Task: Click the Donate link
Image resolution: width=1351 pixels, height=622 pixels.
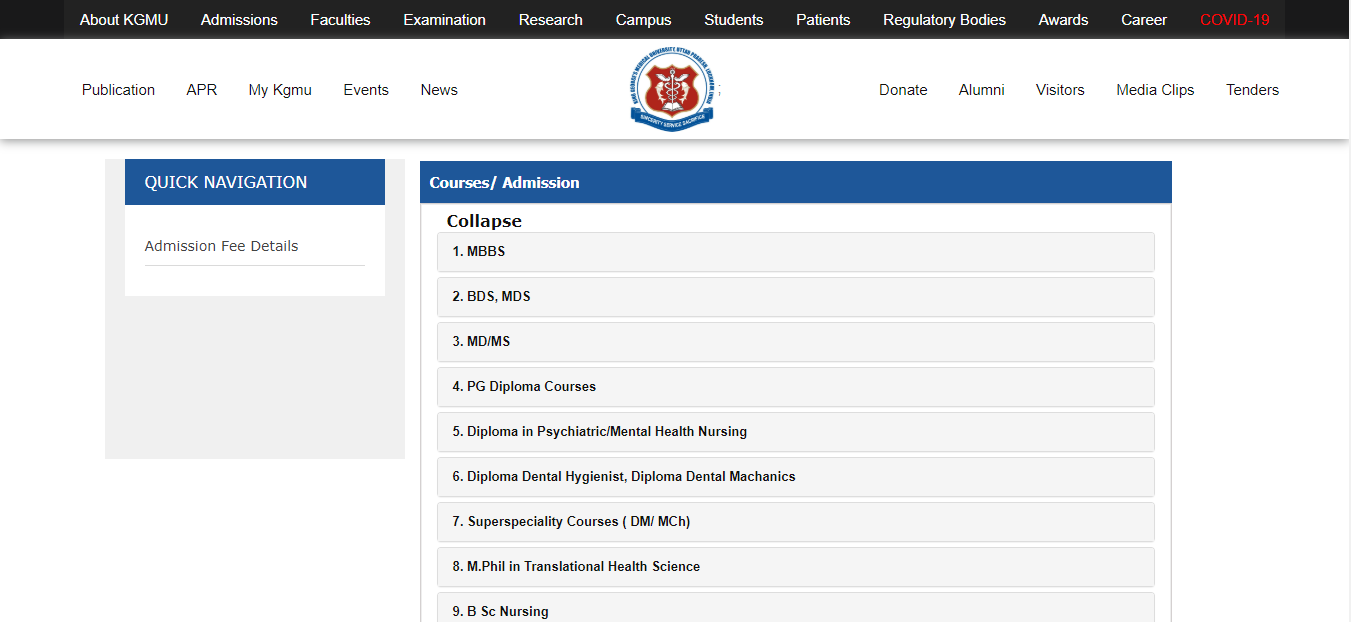Action: tap(902, 89)
